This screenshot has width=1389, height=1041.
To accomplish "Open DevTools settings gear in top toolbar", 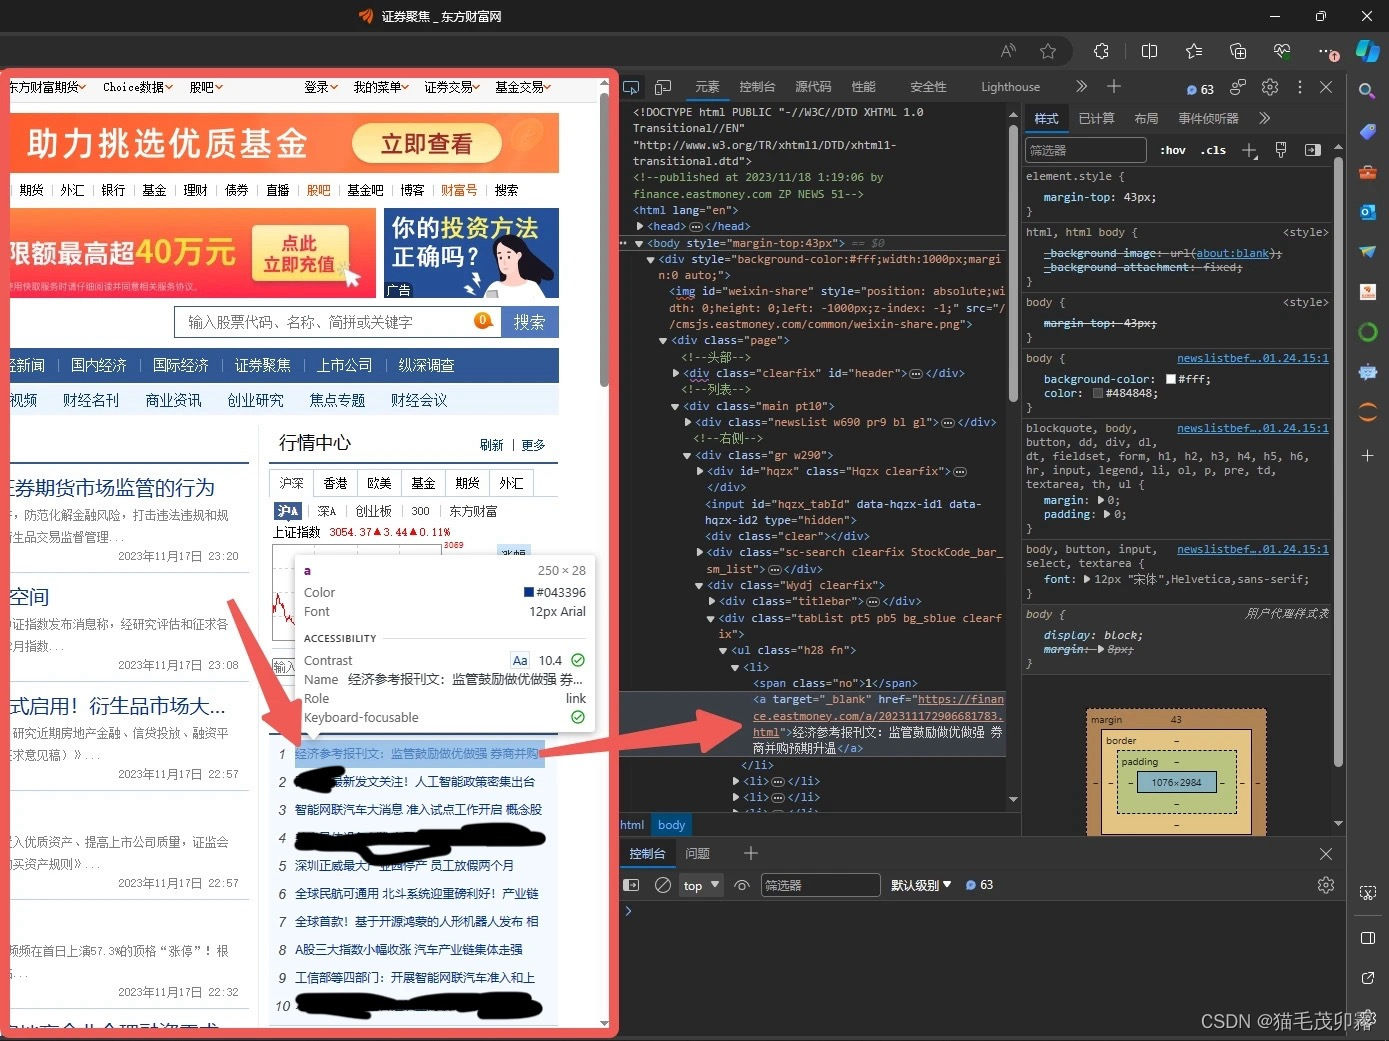I will coord(1270,87).
